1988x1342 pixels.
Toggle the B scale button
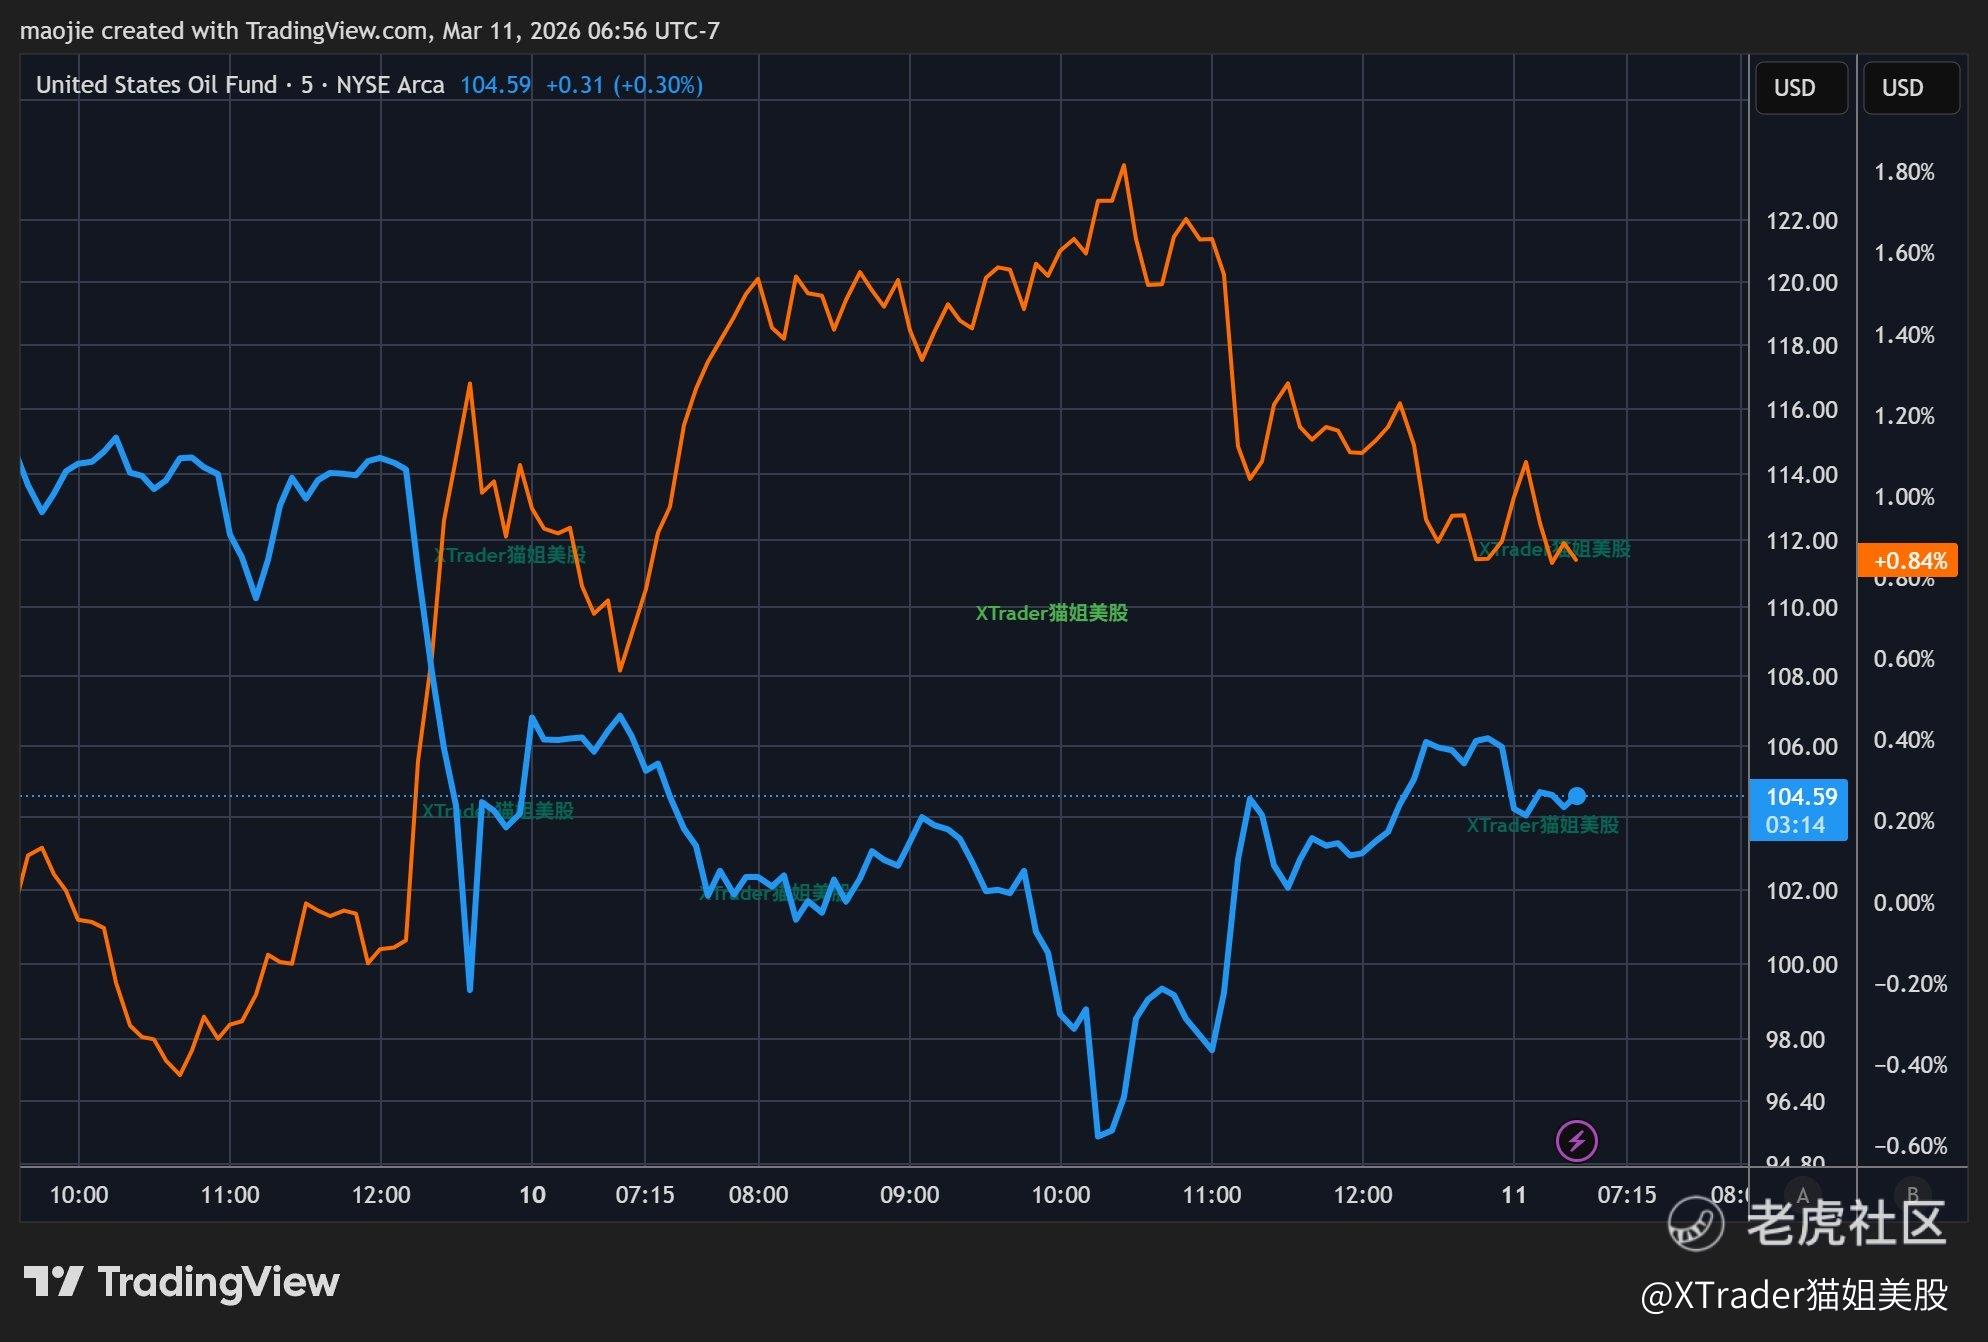click(x=1912, y=1194)
